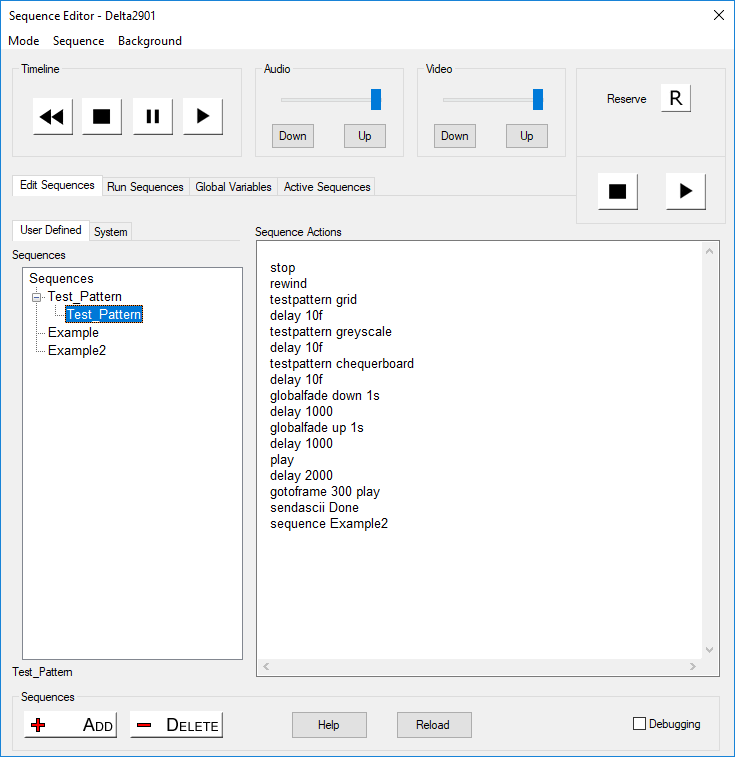Viewport: 735px width, 757px height.
Task: Click the Audio volume slider handle
Action: coord(376,99)
